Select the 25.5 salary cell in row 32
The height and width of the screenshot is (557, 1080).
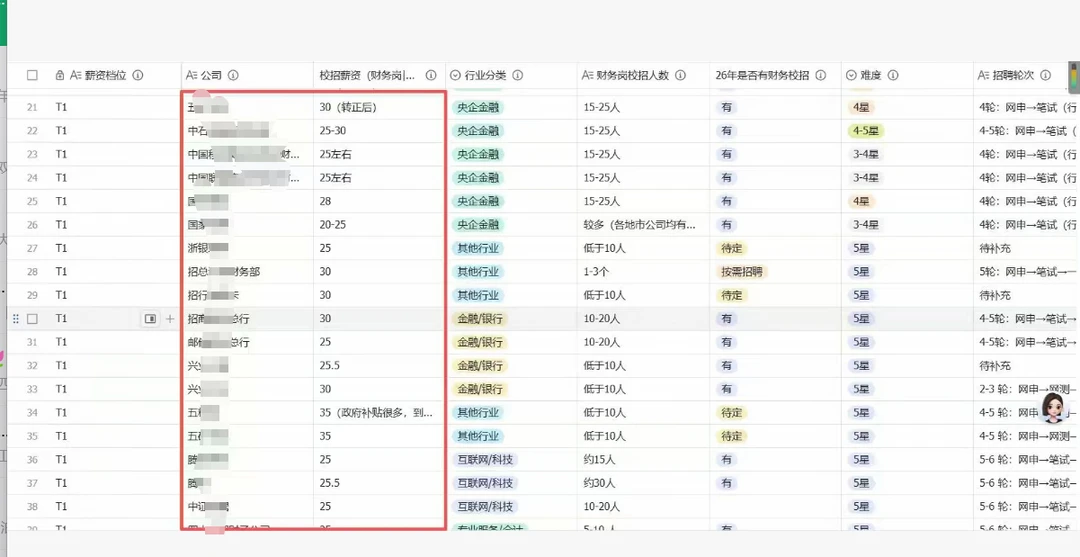pos(380,366)
